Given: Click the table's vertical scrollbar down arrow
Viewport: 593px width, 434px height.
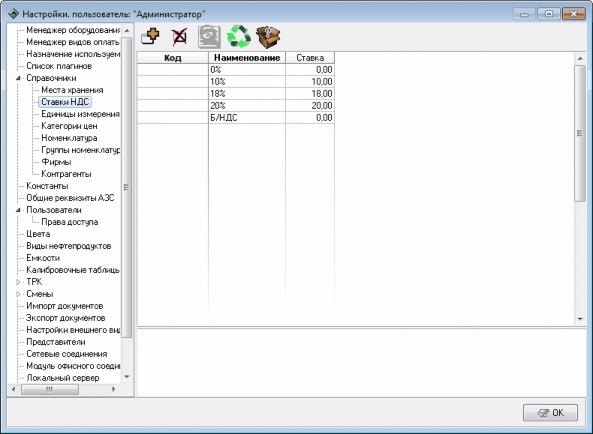Looking at the screenshot, I should 580,319.
